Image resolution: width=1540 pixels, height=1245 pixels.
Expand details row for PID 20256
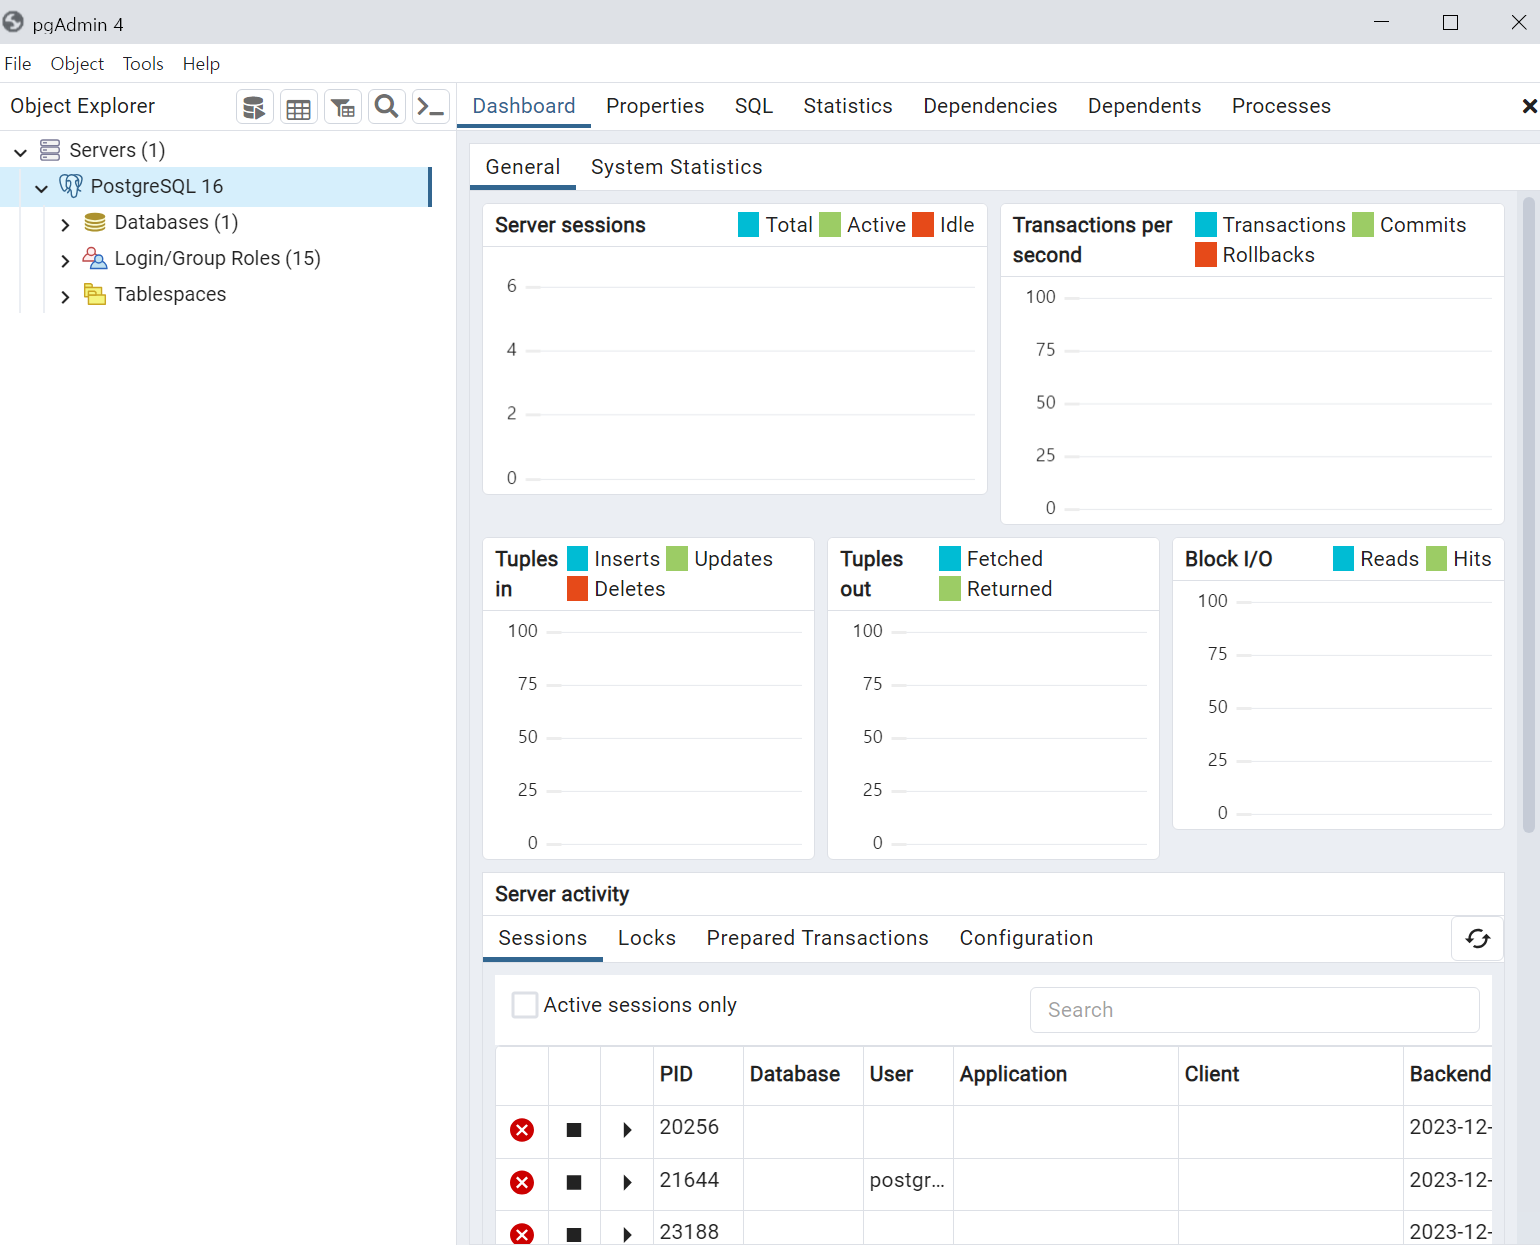pyautogui.click(x=627, y=1130)
